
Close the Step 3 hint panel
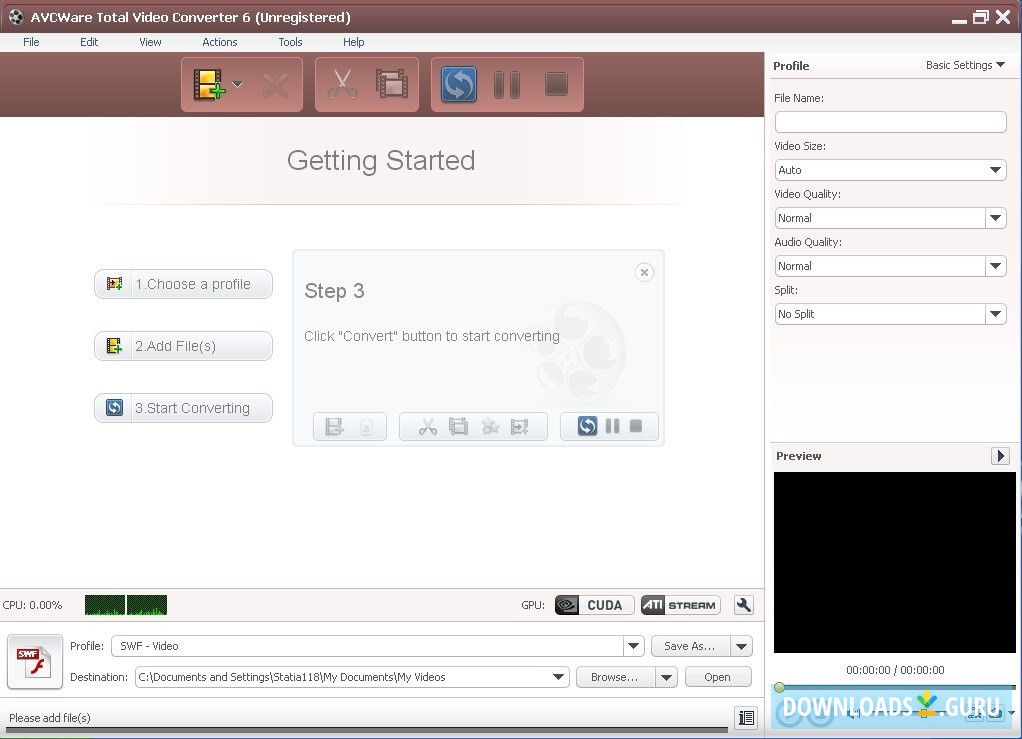[645, 272]
